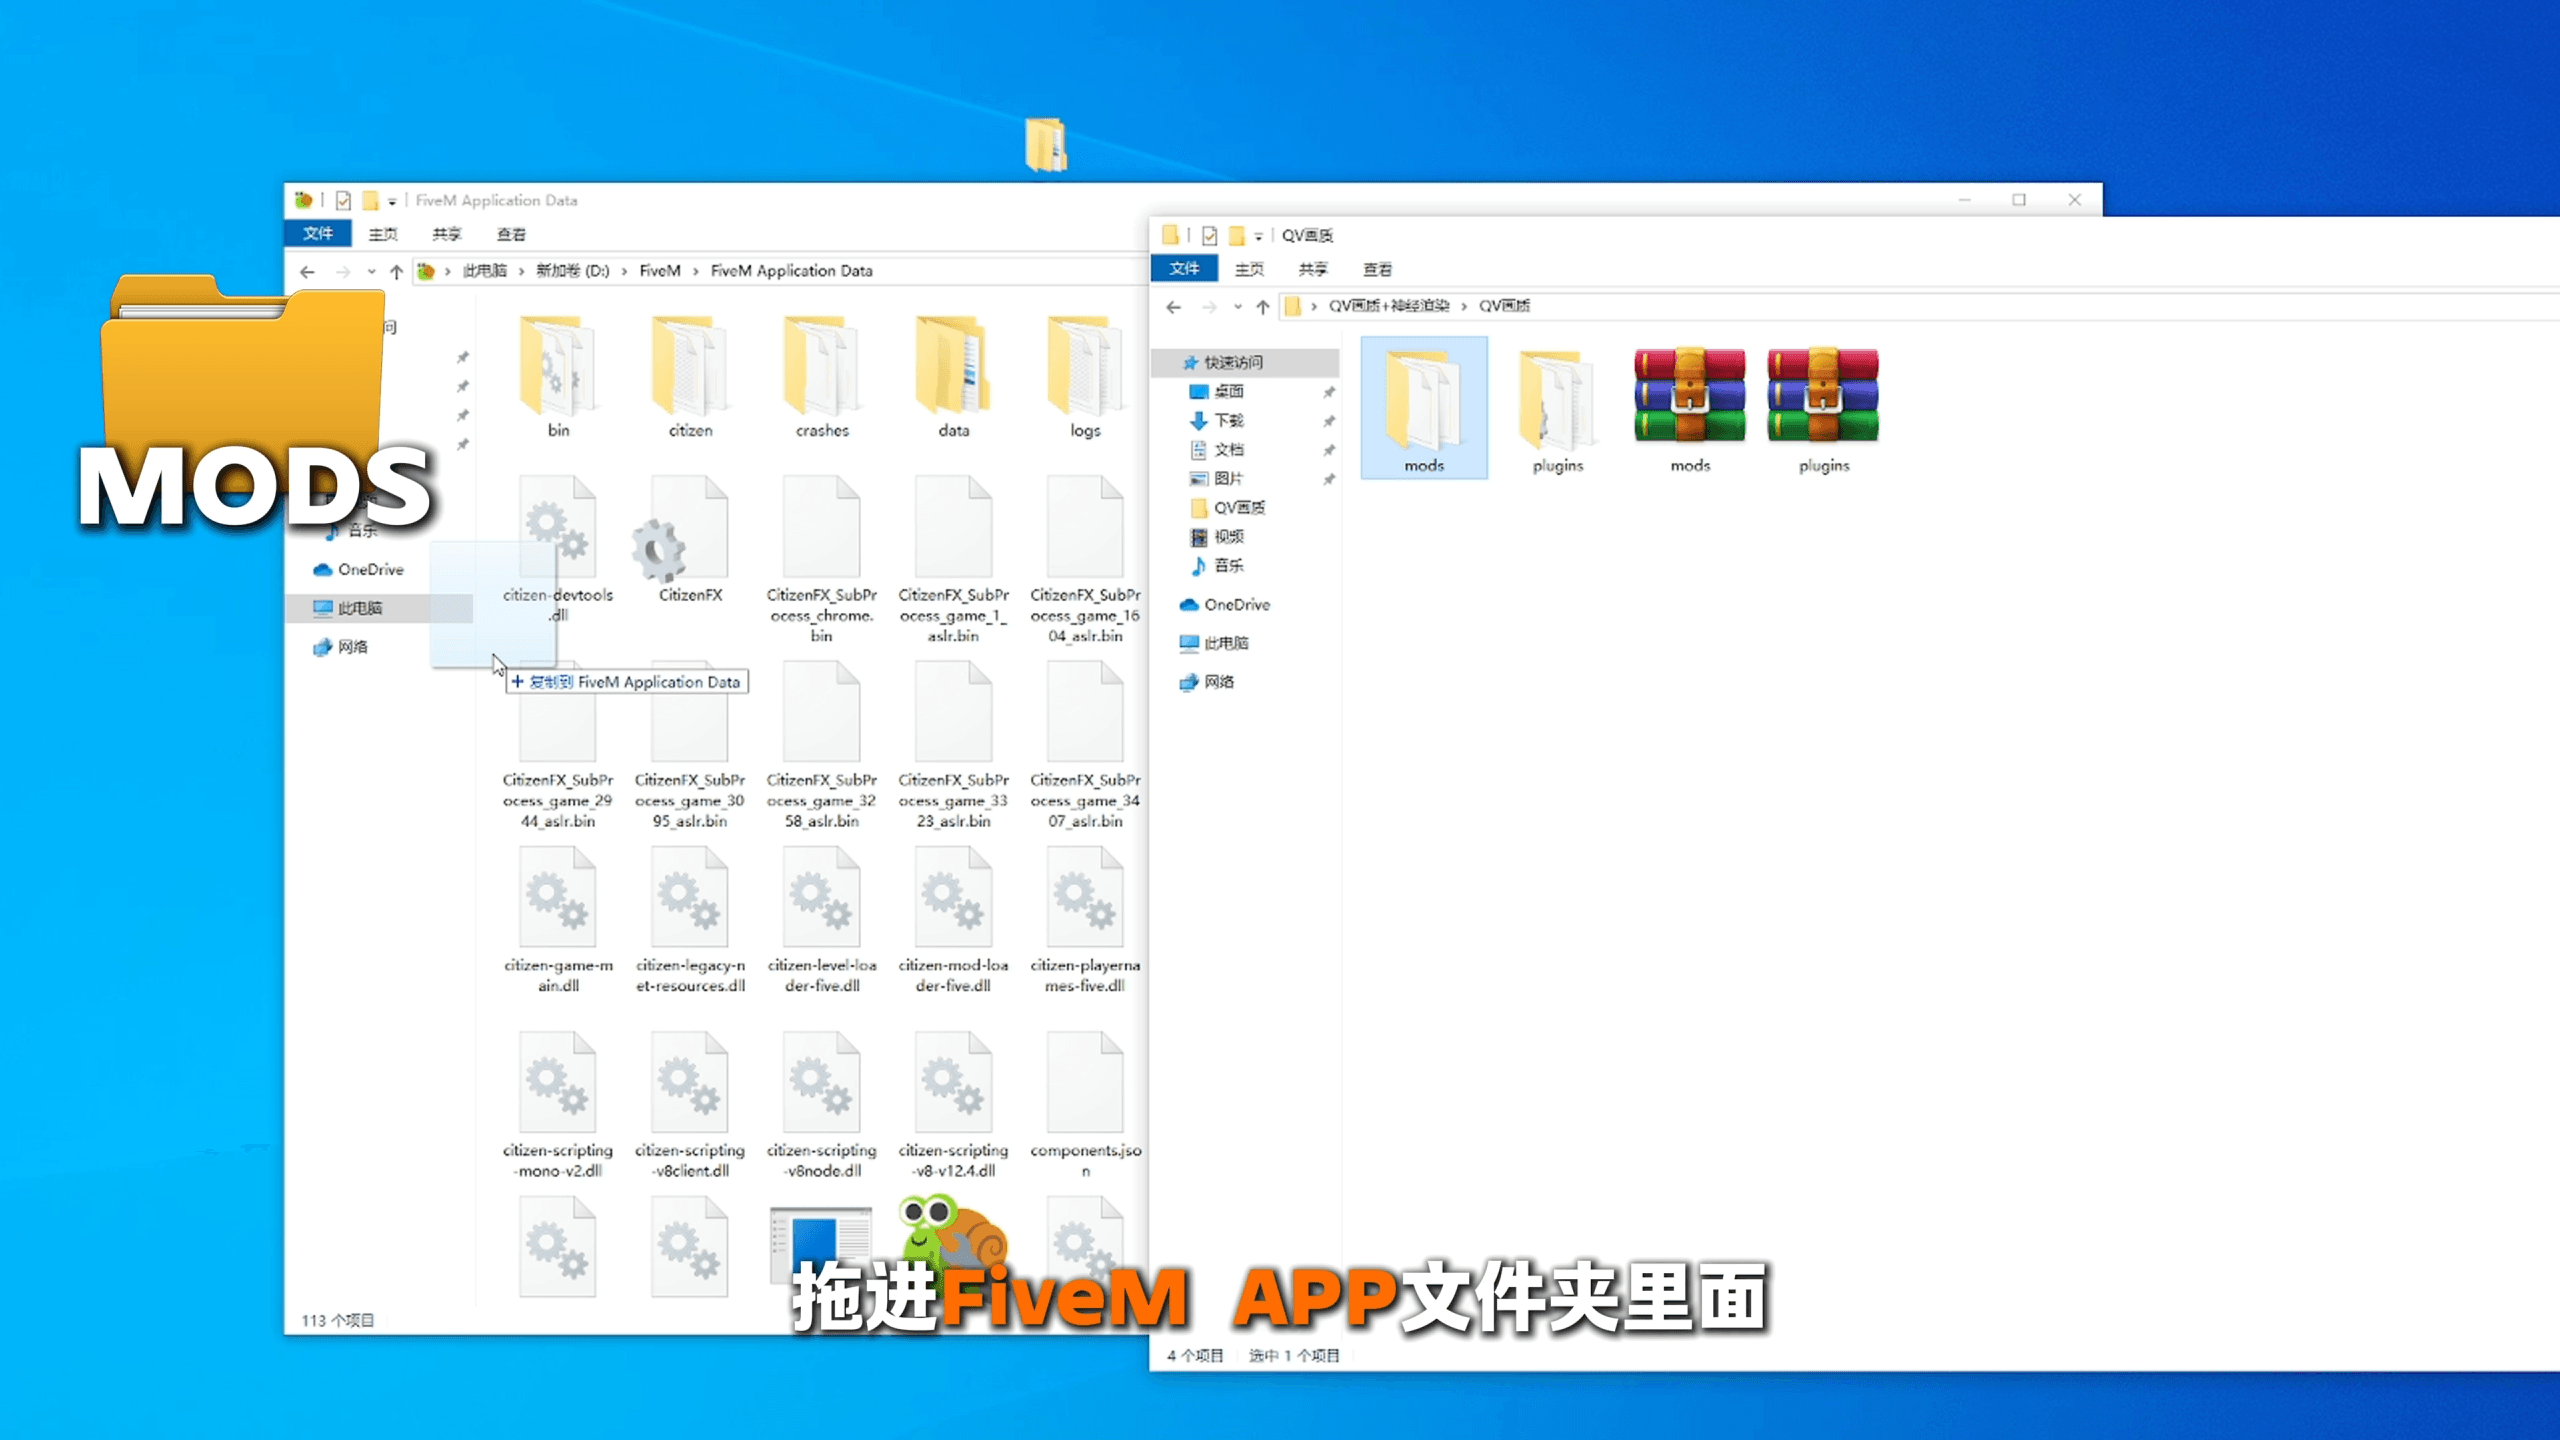Viewport: 2560px width, 1440px height.
Task: Toggle properties checkmark in FiveM title bar
Action: click(343, 201)
